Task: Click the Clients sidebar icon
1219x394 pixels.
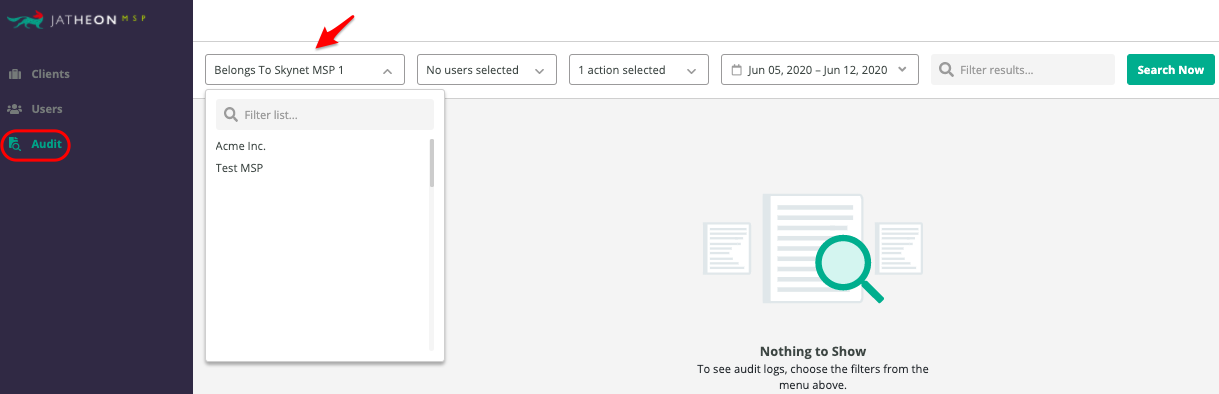Action: [15, 74]
